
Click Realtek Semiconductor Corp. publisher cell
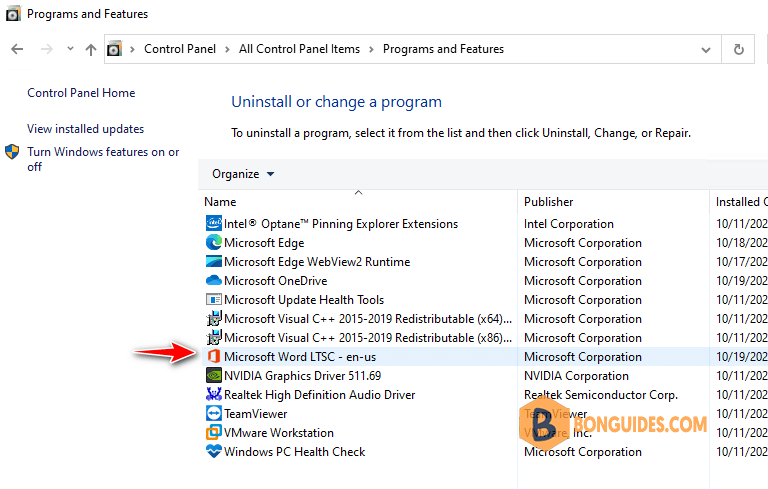click(600, 395)
